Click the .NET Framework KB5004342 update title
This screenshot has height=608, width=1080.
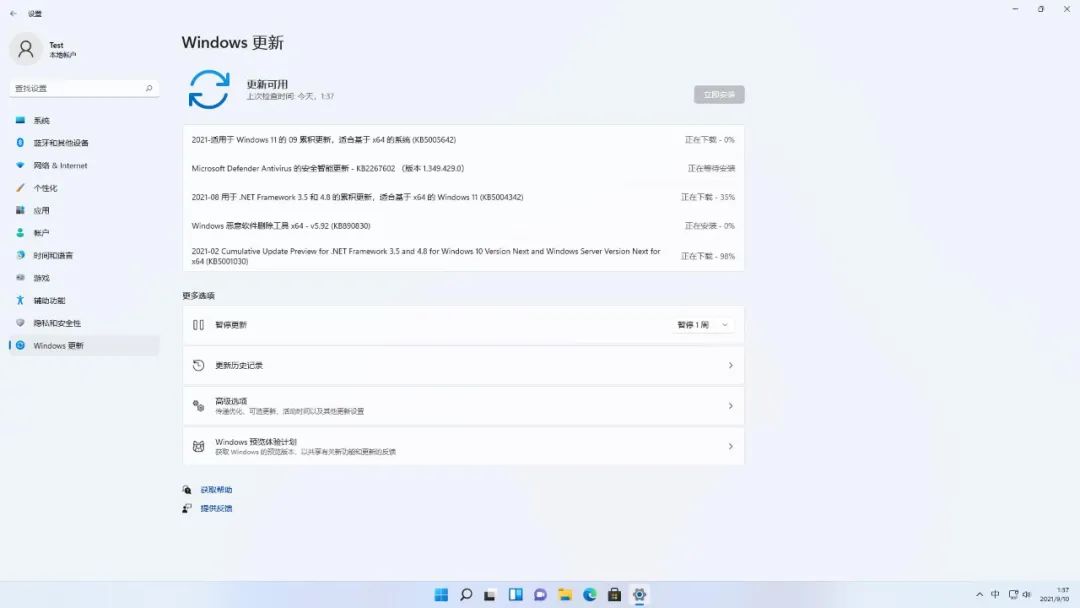pyautogui.click(x=357, y=197)
